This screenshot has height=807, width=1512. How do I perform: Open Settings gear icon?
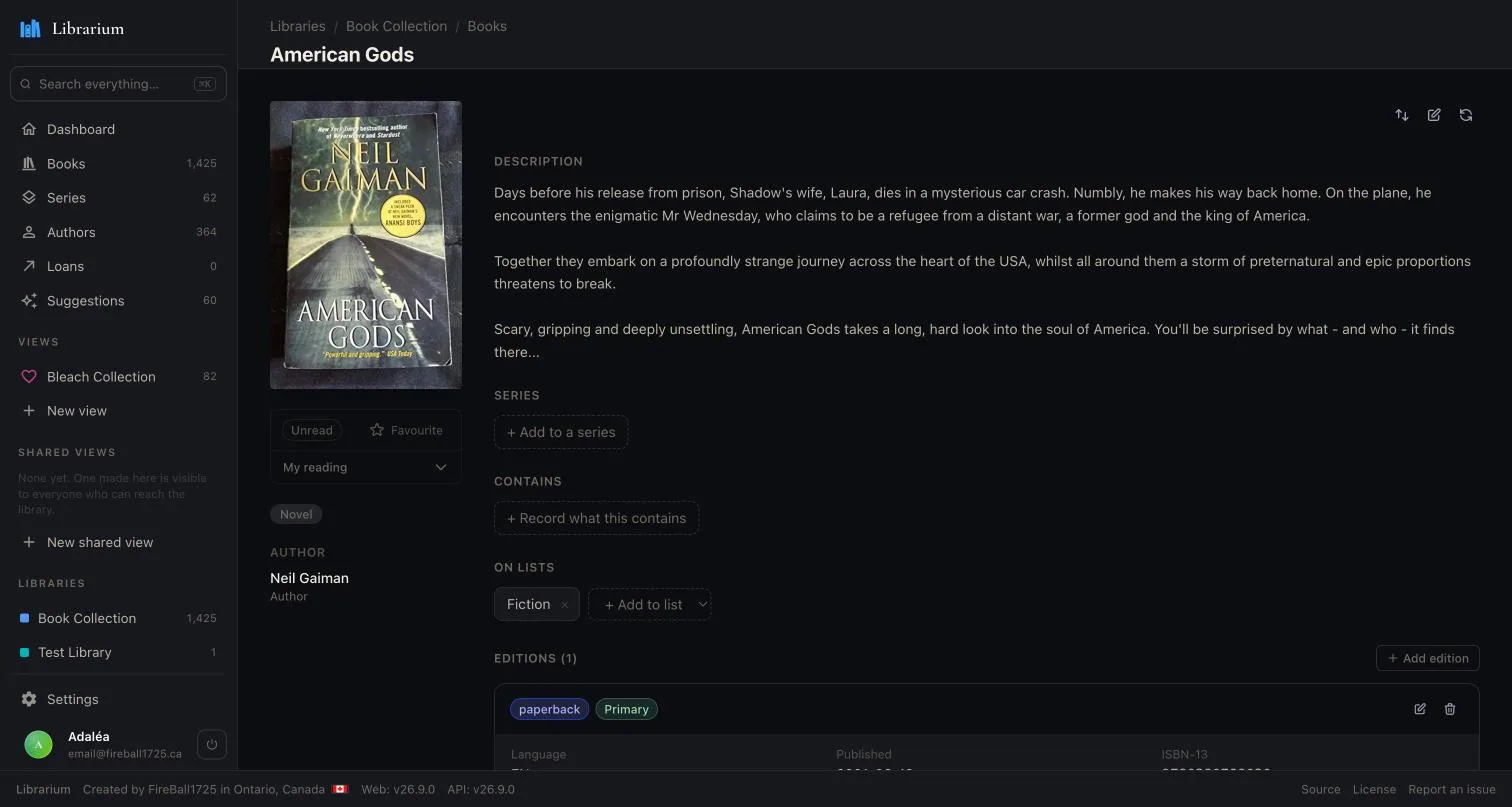(x=29, y=699)
